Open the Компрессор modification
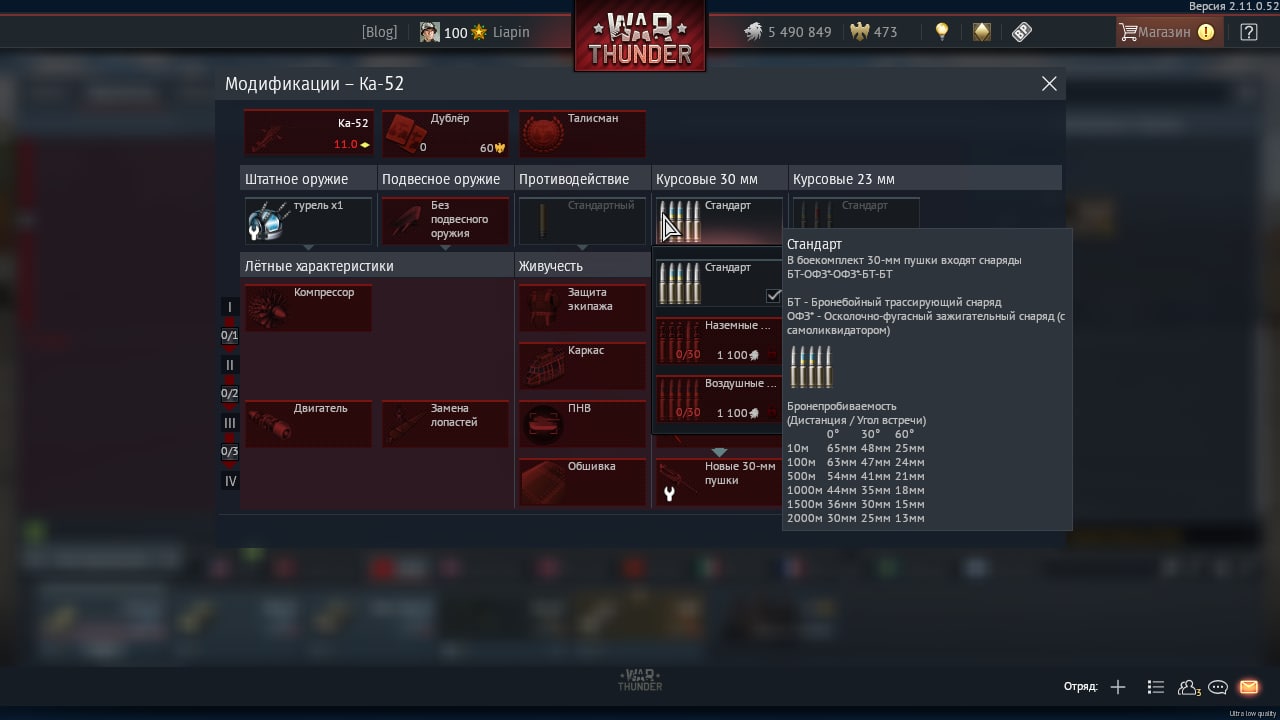 tap(308, 307)
